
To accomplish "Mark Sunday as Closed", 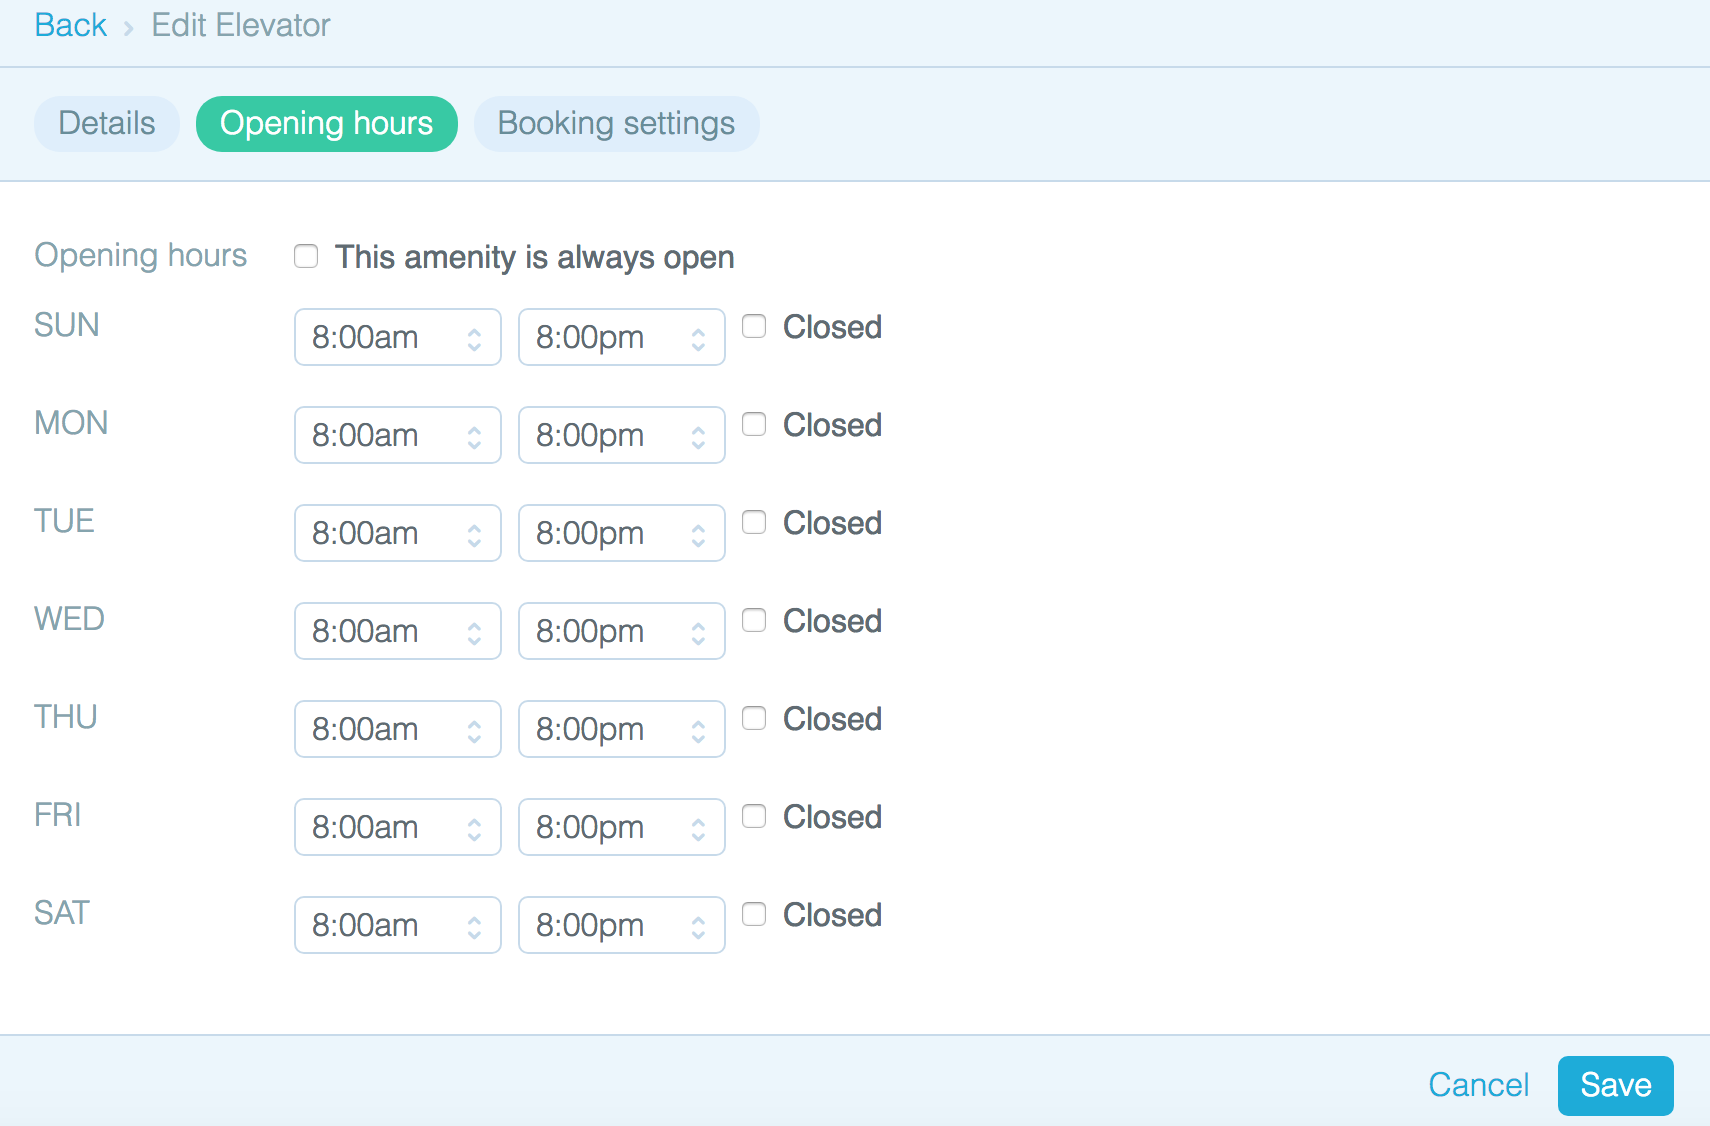I will click(x=754, y=326).
